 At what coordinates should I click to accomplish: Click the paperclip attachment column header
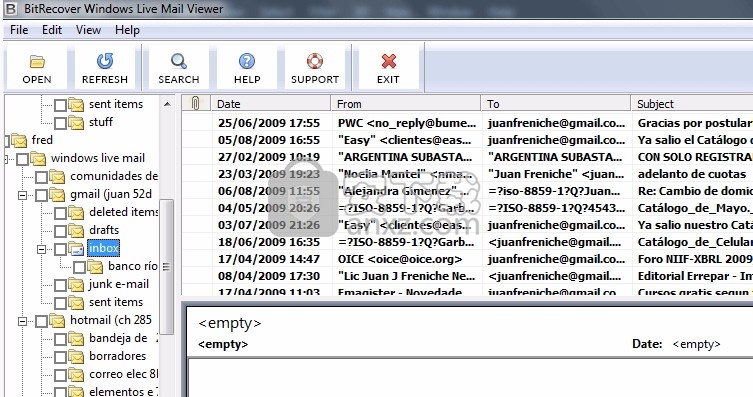click(x=195, y=103)
